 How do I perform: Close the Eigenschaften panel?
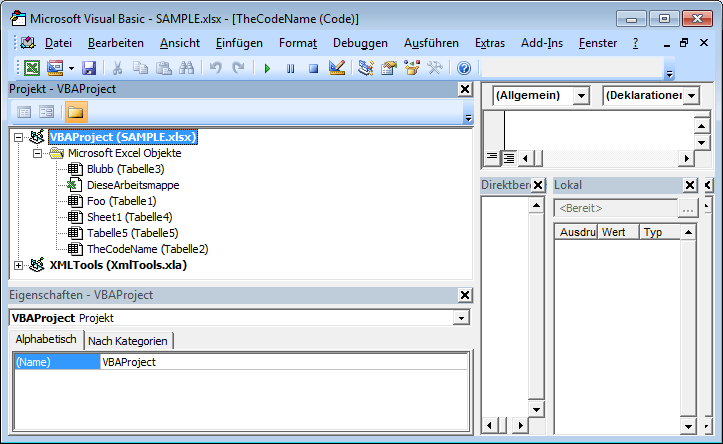click(x=465, y=295)
